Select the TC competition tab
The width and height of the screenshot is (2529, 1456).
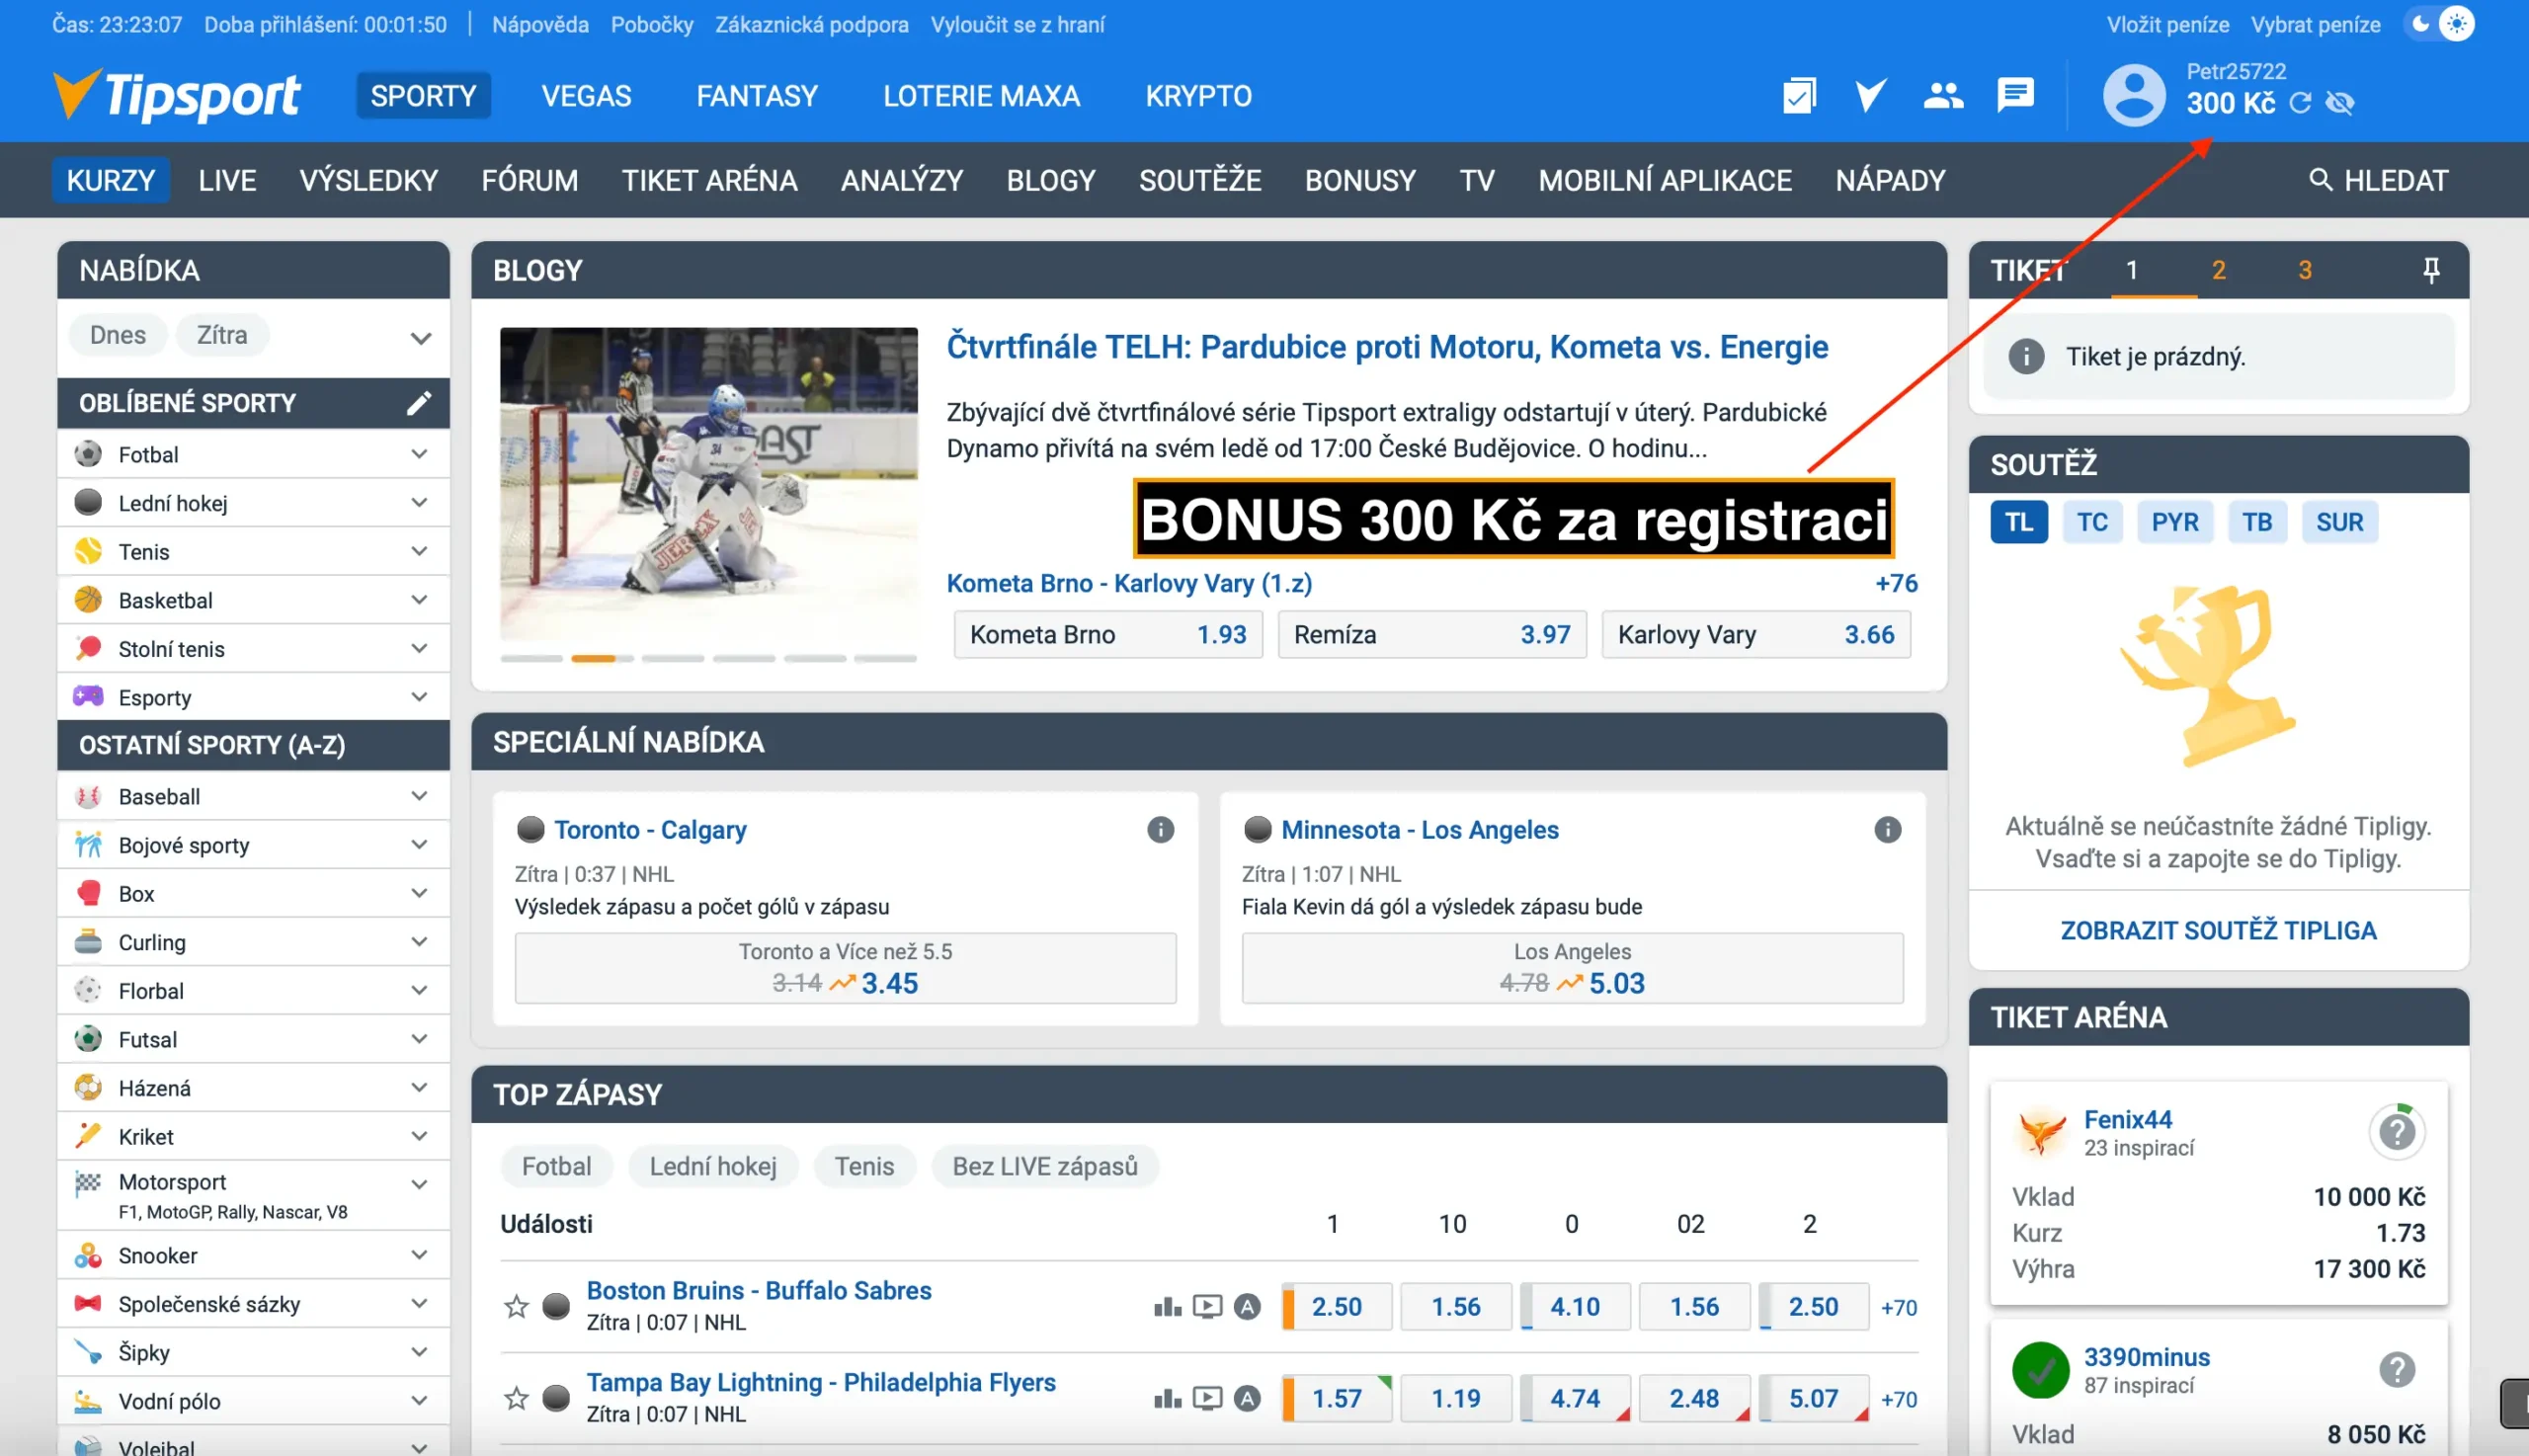2091,522
